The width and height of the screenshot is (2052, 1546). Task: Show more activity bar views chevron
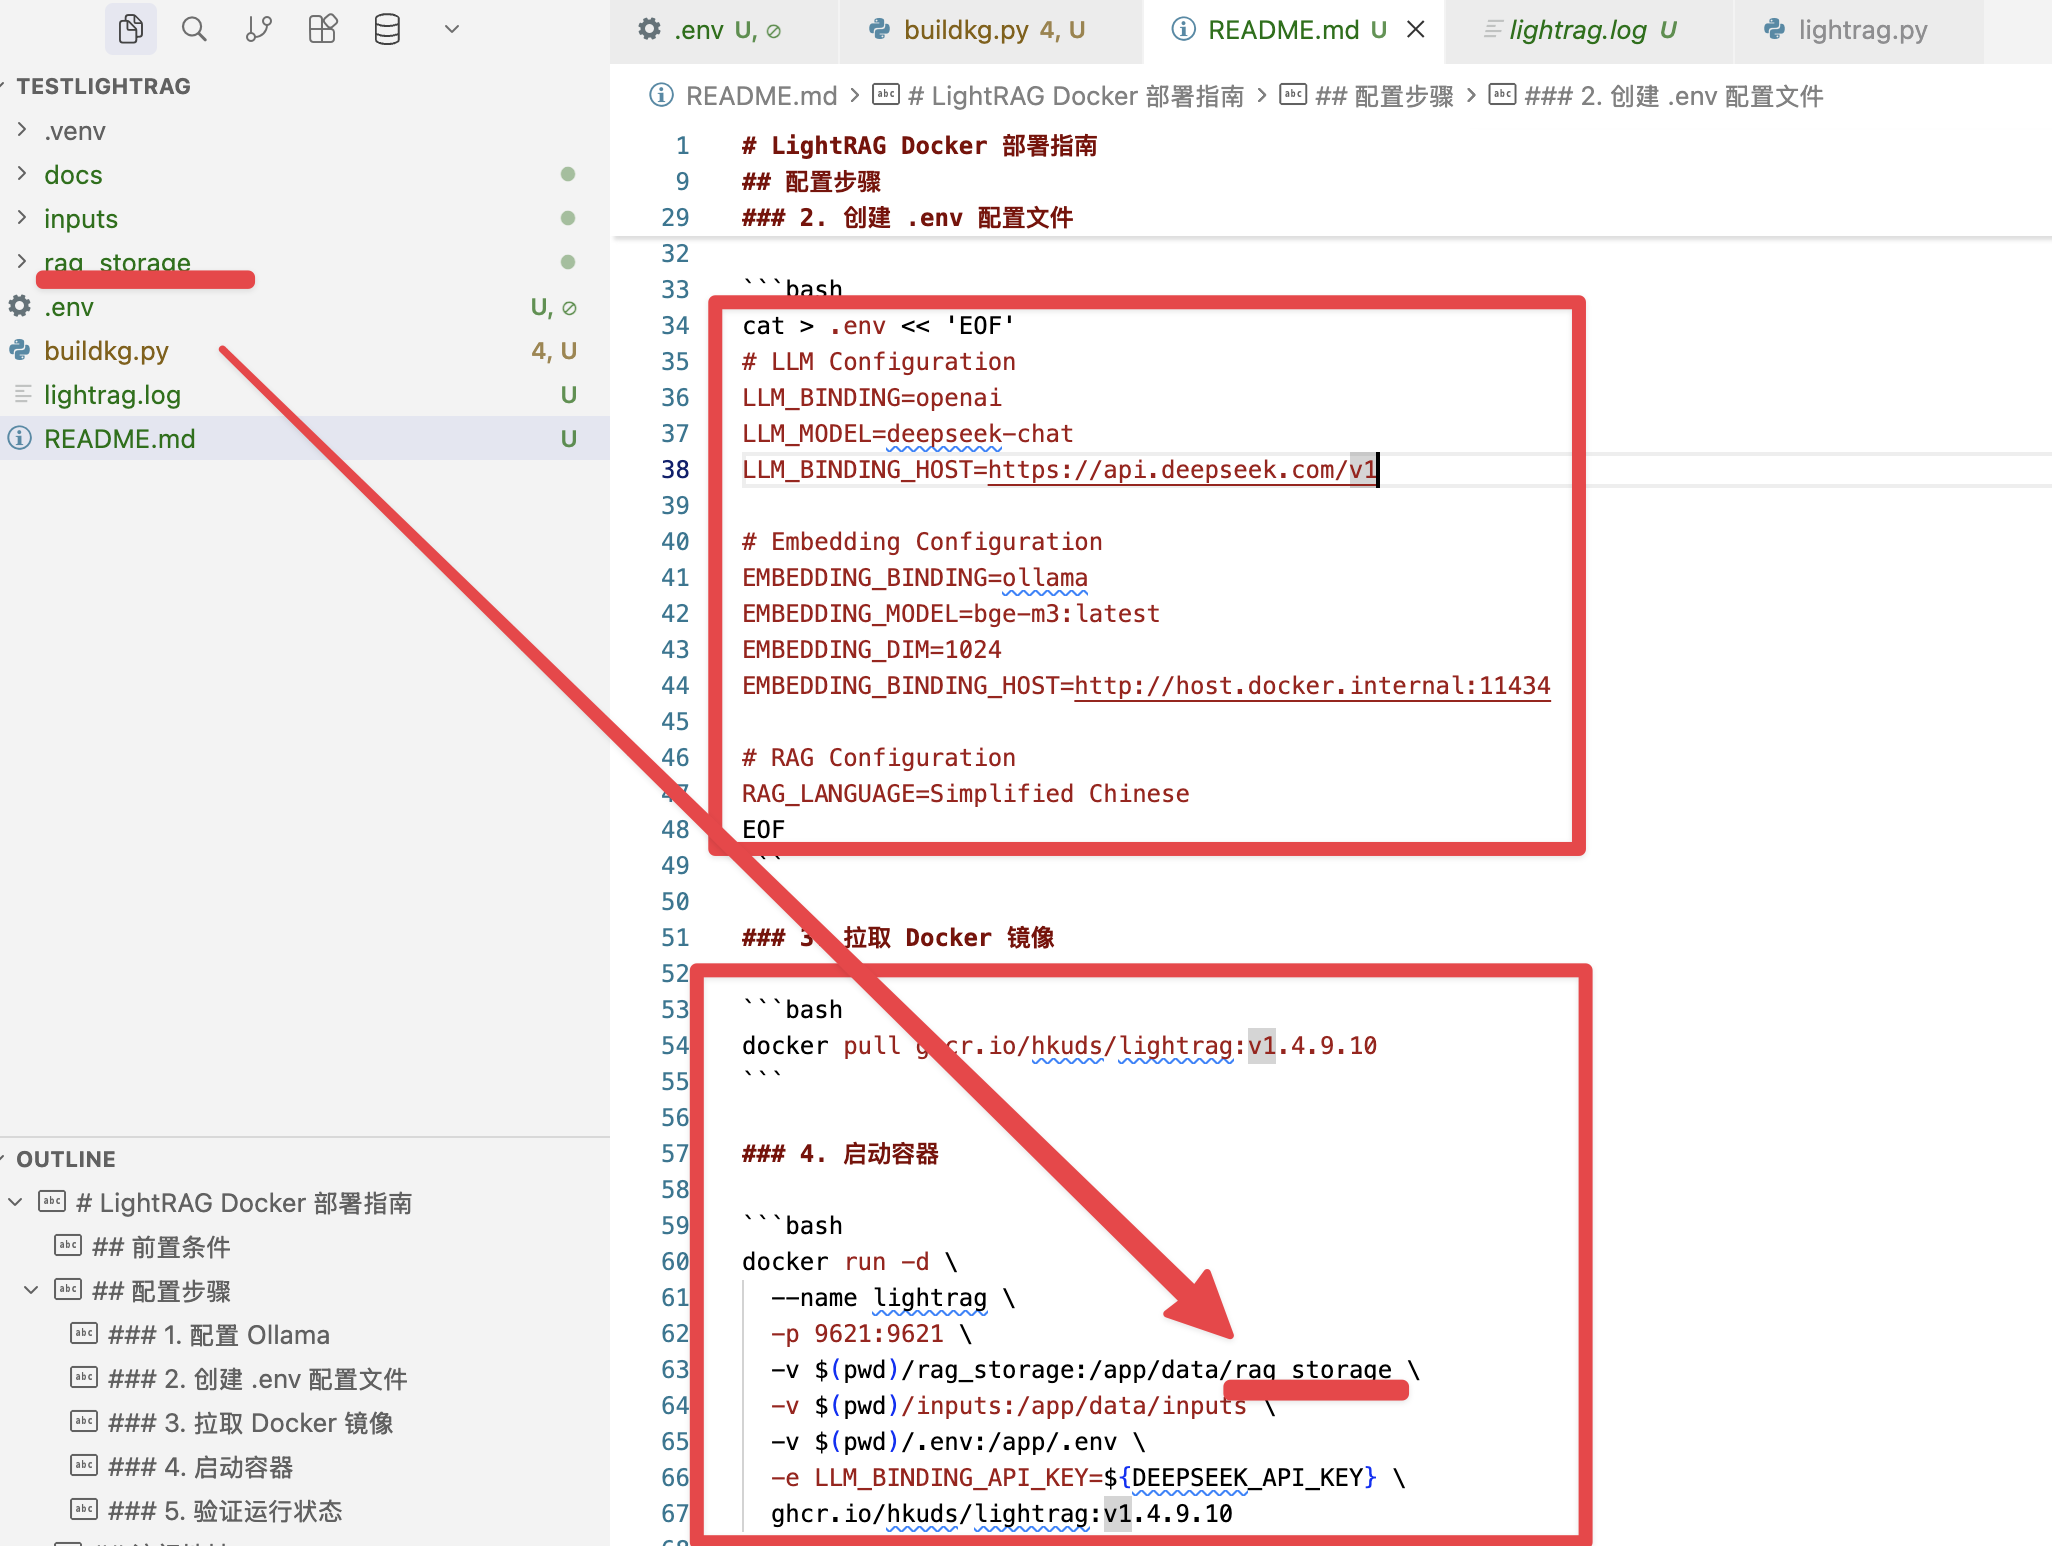(452, 29)
